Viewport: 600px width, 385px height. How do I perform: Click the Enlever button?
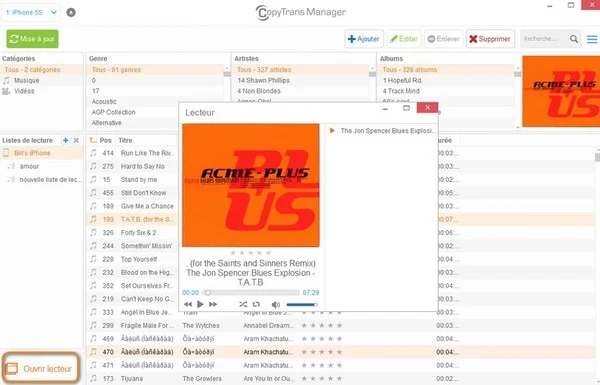click(x=443, y=39)
